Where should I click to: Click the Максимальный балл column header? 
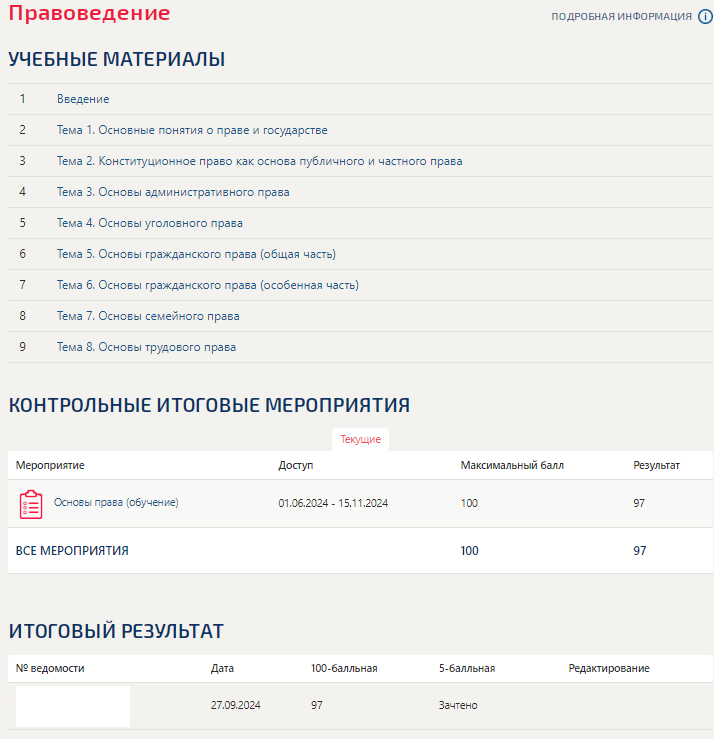point(512,465)
